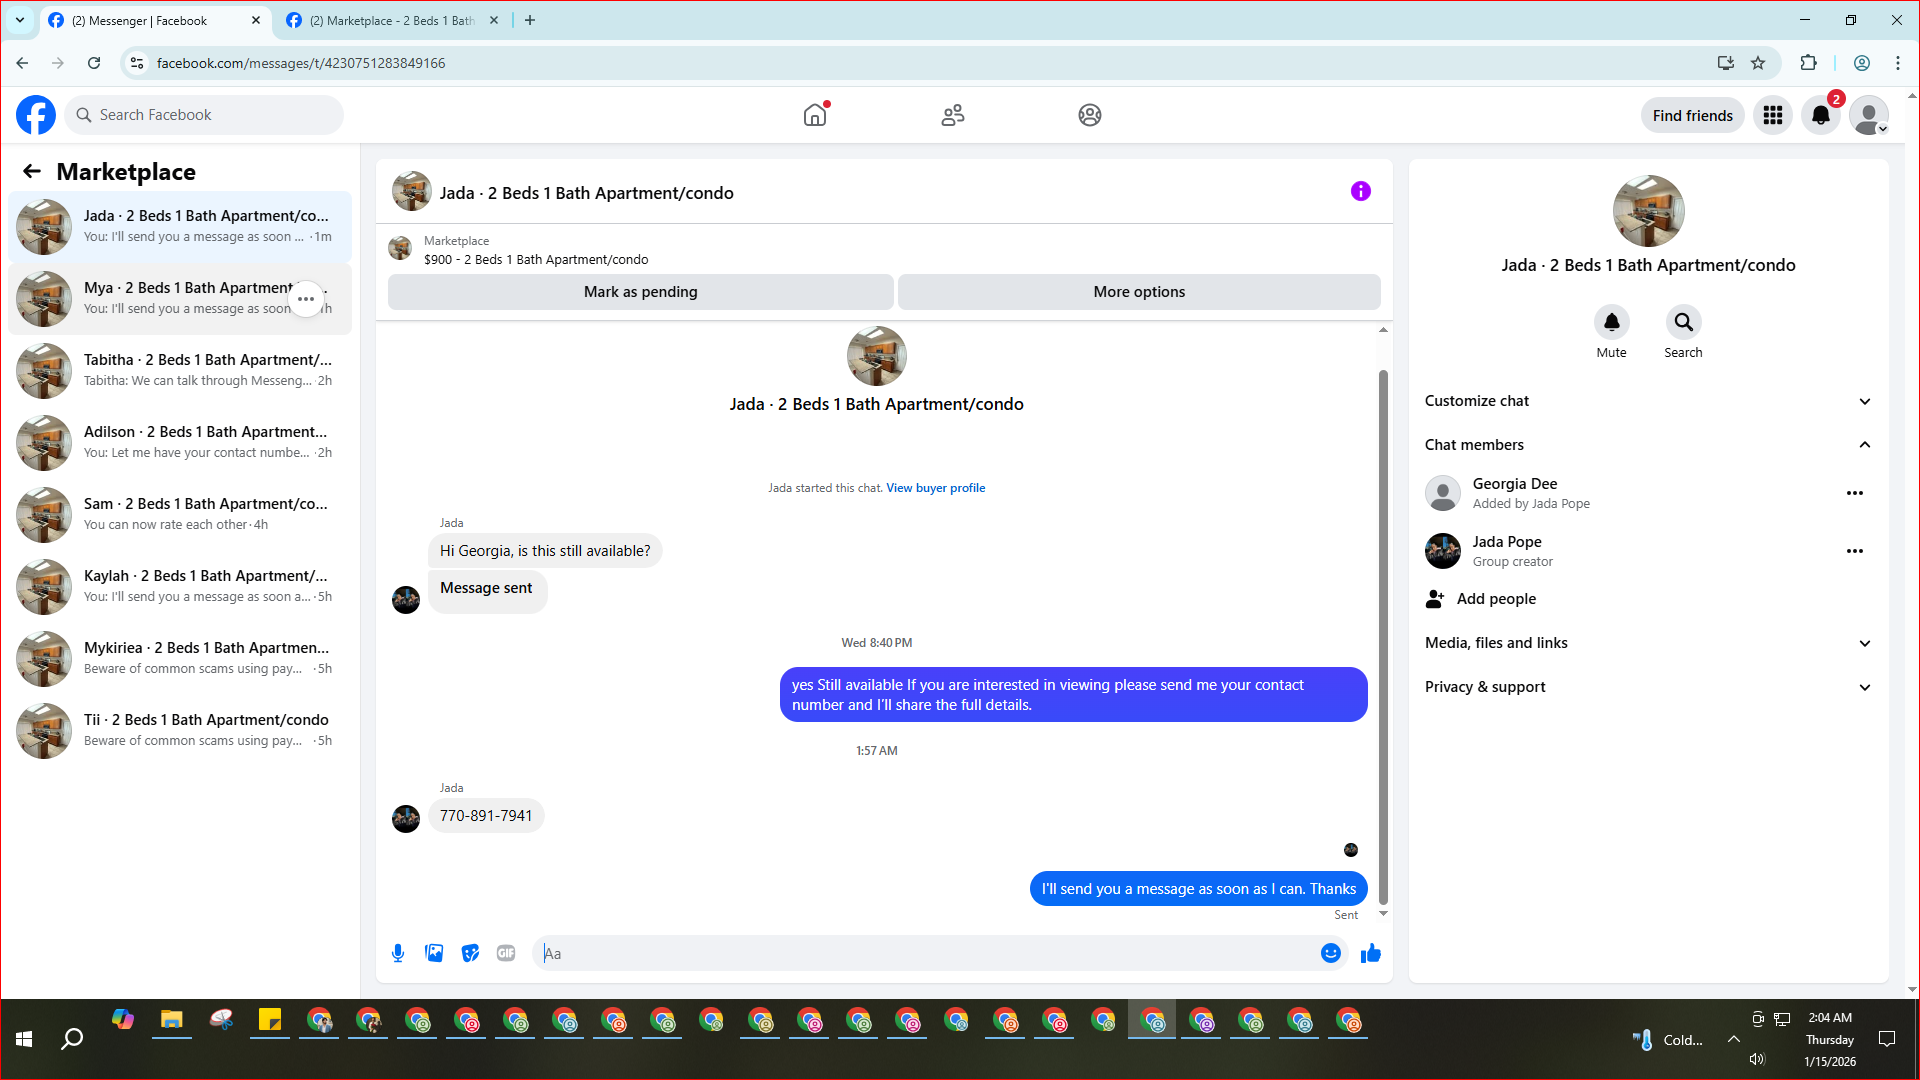Click the voice clip microphone icon
Viewport: 1920px width, 1080px height.
point(398,953)
